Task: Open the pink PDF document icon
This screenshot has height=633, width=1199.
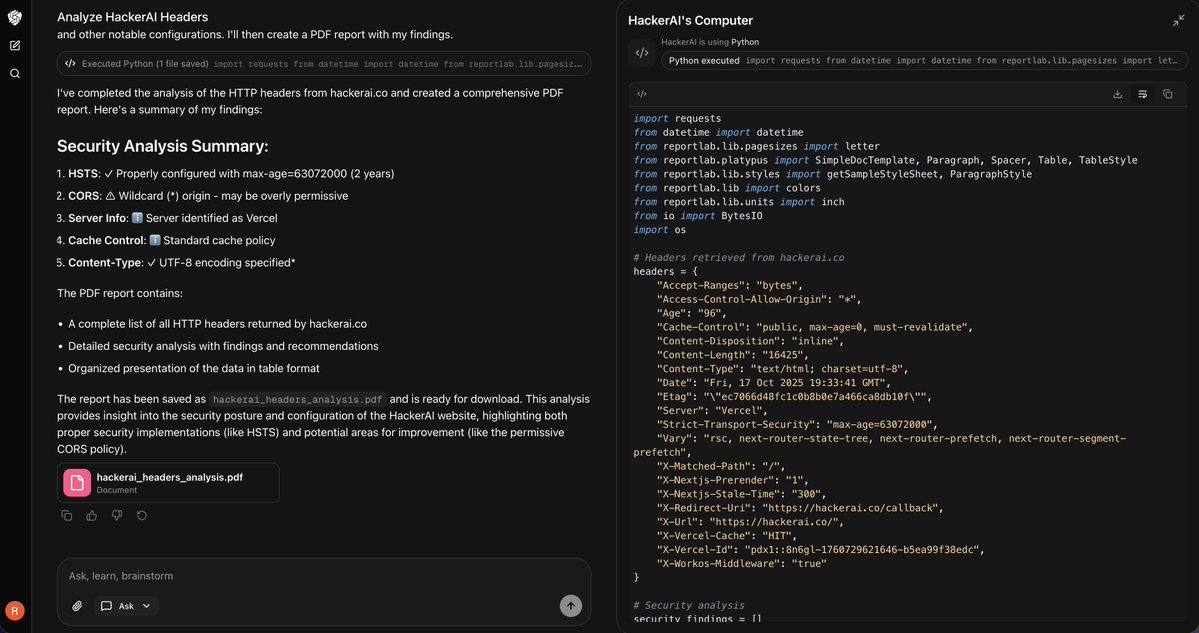Action: [x=77, y=483]
